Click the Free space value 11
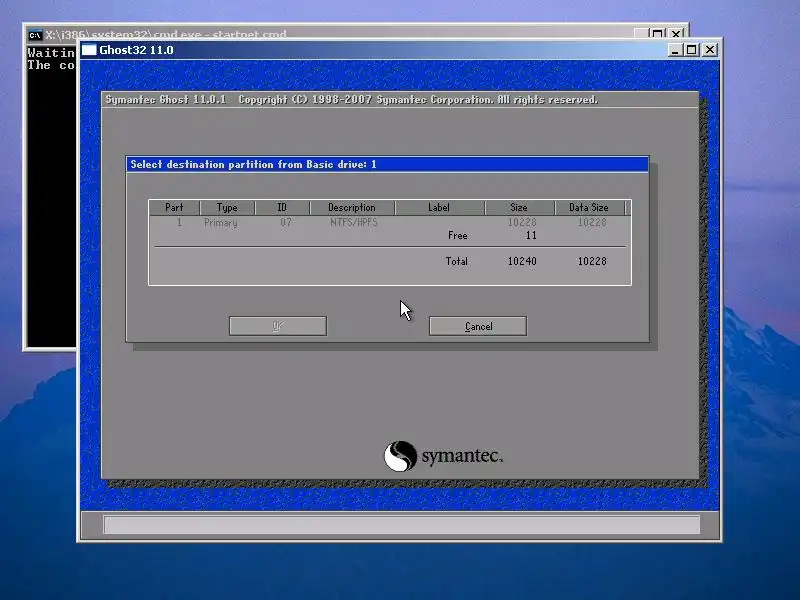This screenshot has width=800, height=600. (x=531, y=236)
